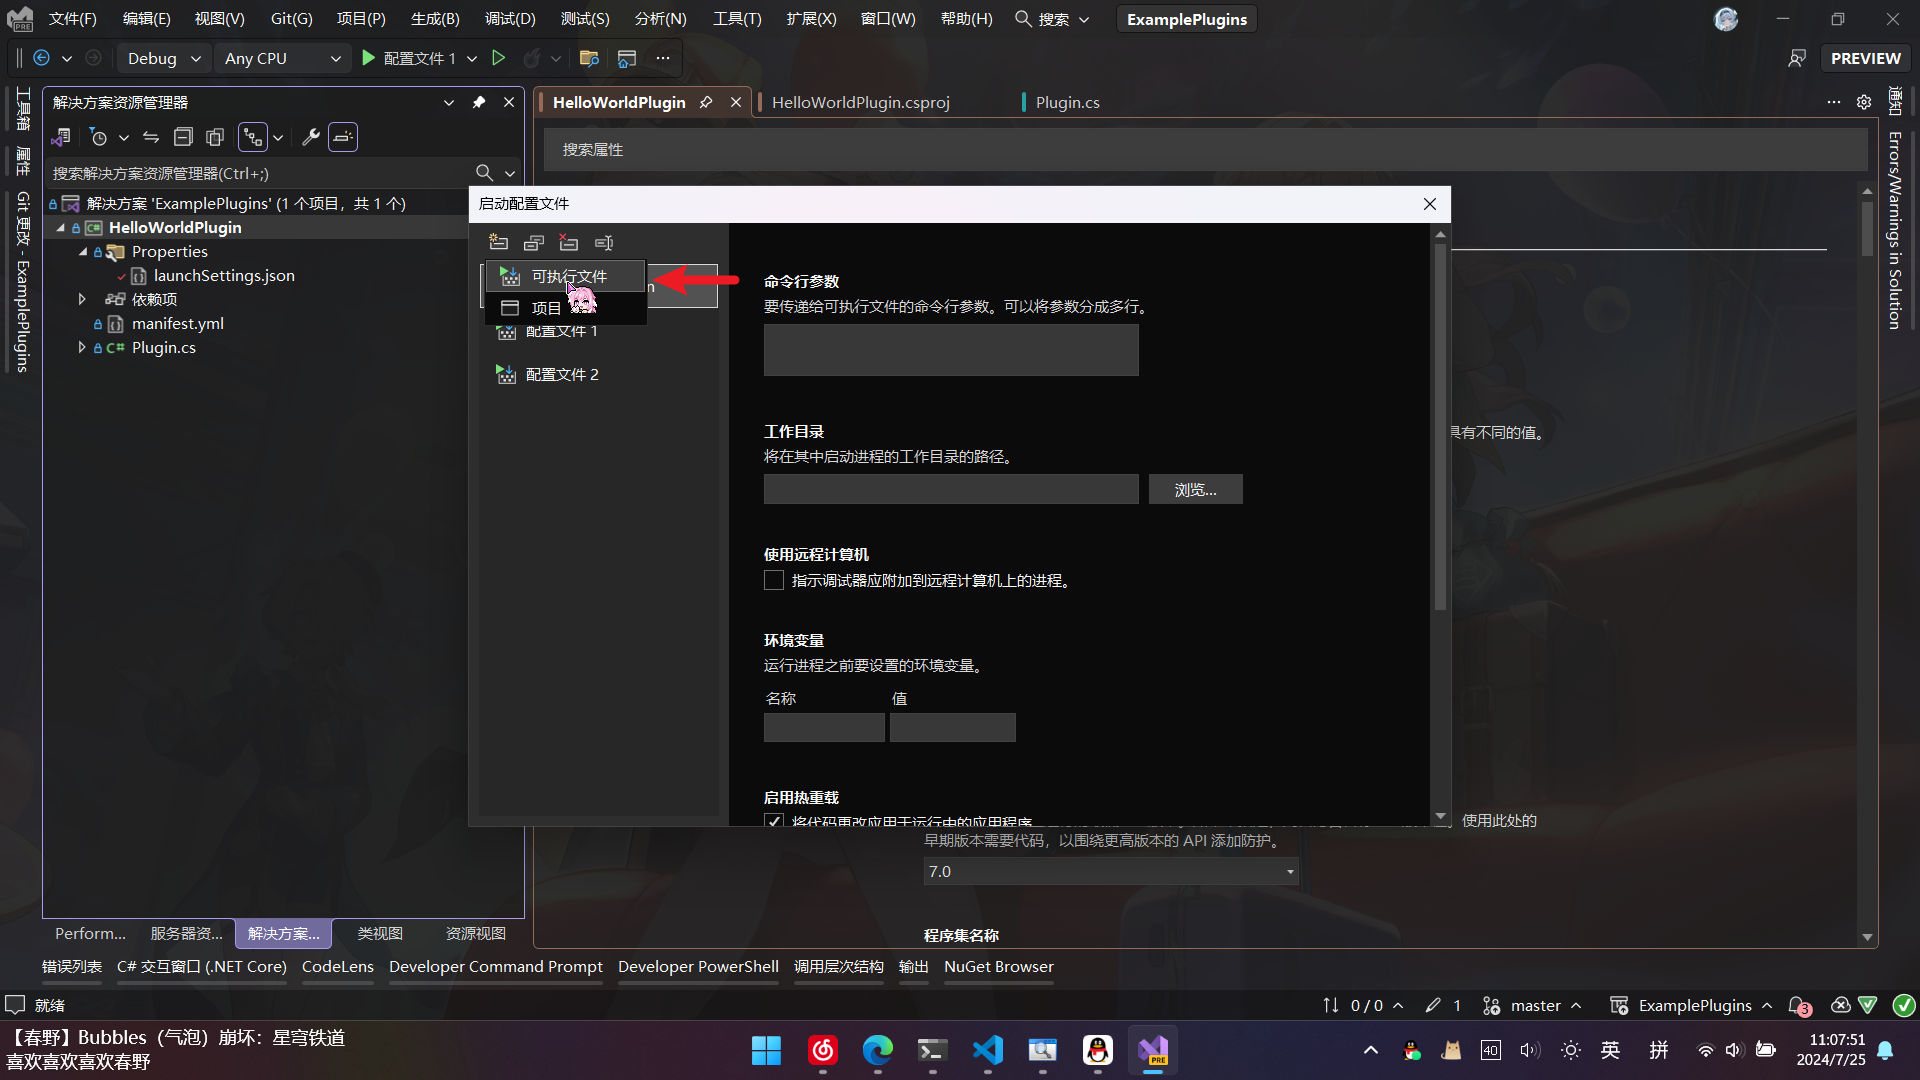This screenshot has width=1920, height=1080.
Task: Click the command line arguments text box
Action: (950, 350)
